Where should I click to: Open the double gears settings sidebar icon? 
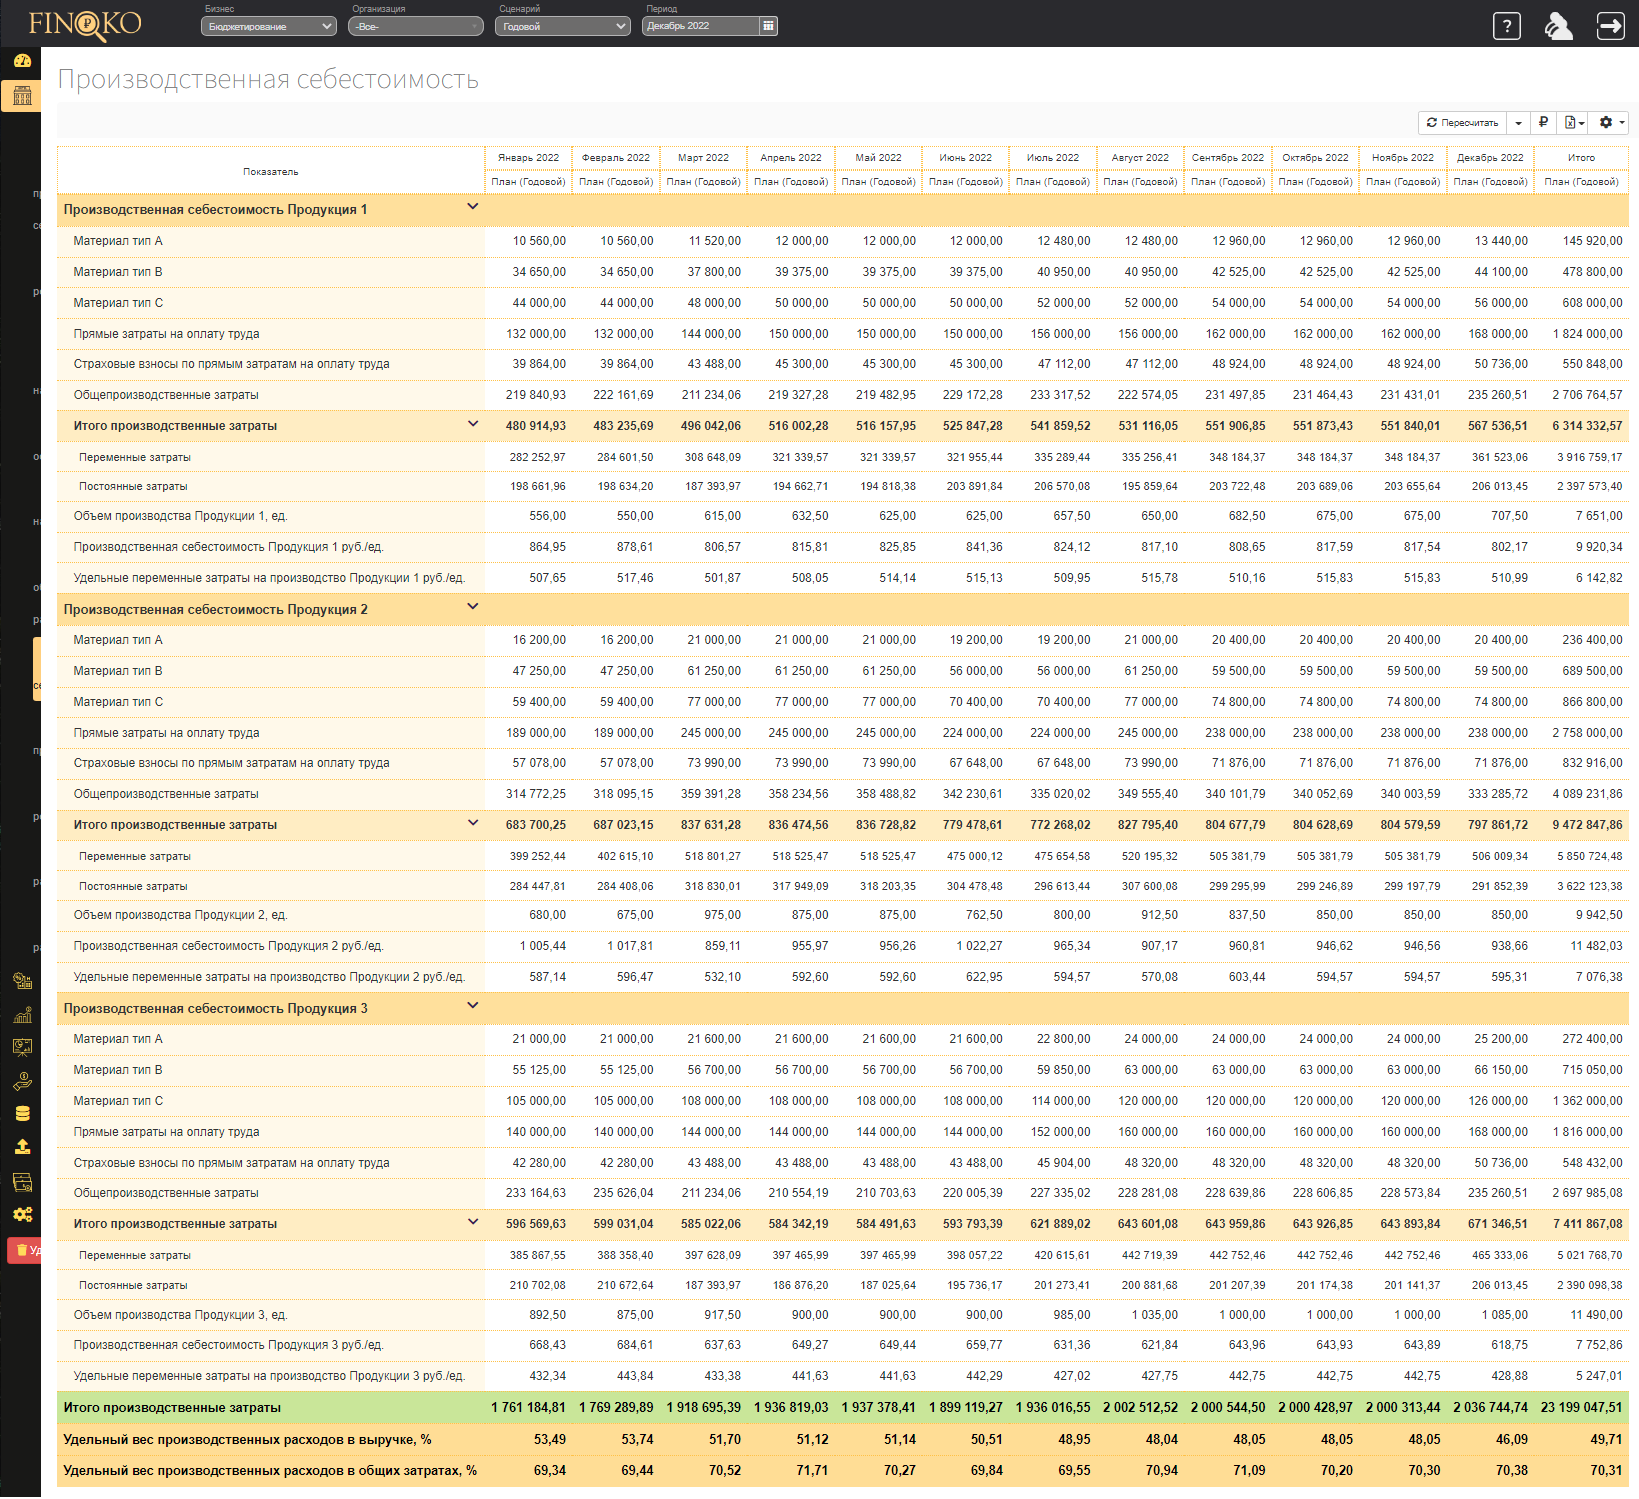coord(22,1214)
